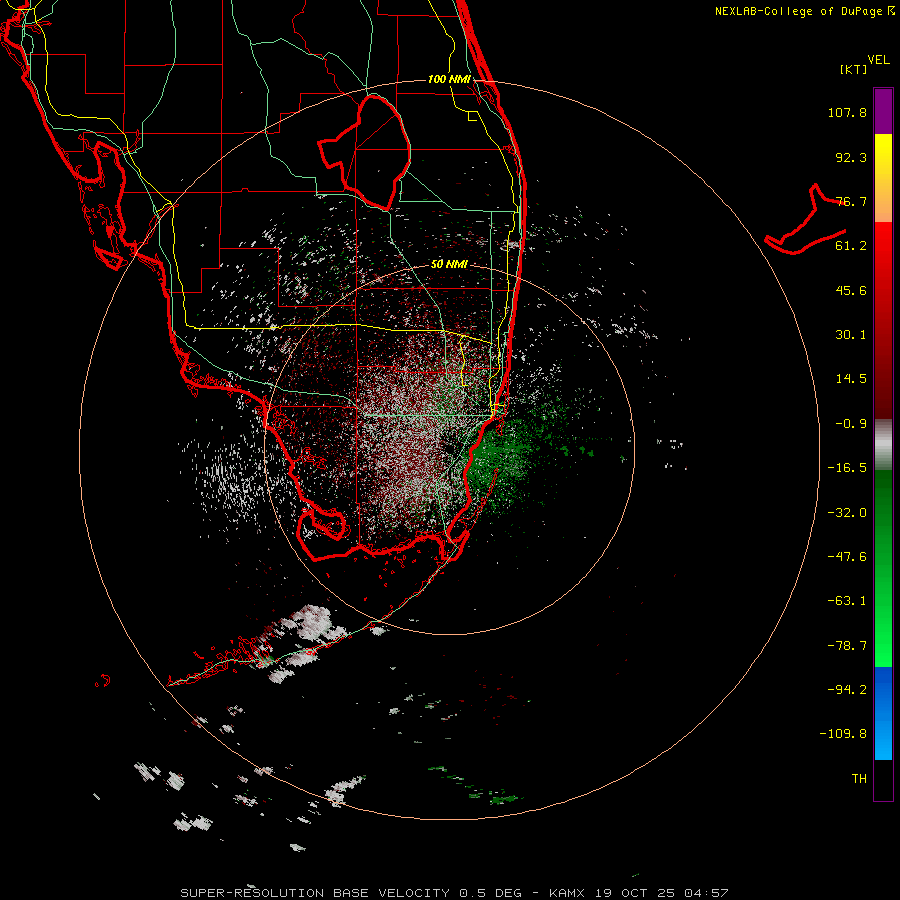Click the -0.9 velocity scale value

click(851, 424)
